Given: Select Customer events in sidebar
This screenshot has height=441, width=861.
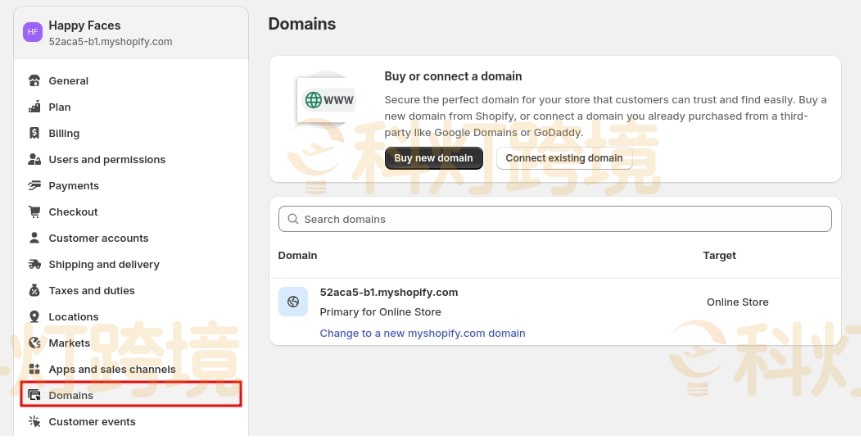Looking at the screenshot, I should click(x=92, y=422).
